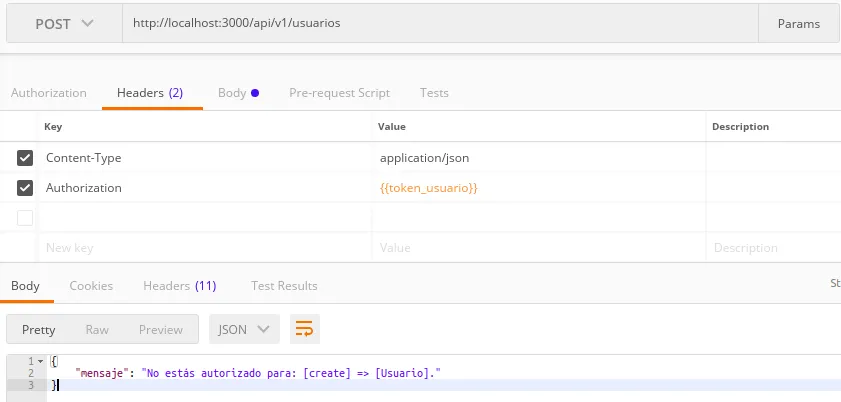Show the response Cookies tab
This screenshot has height=402, width=841.
point(91,286)
